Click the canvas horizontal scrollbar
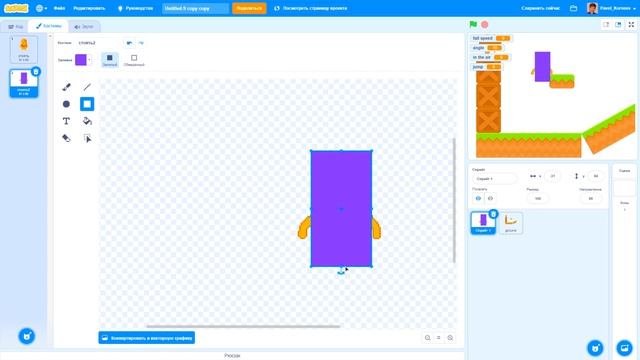 coord(243,327)
